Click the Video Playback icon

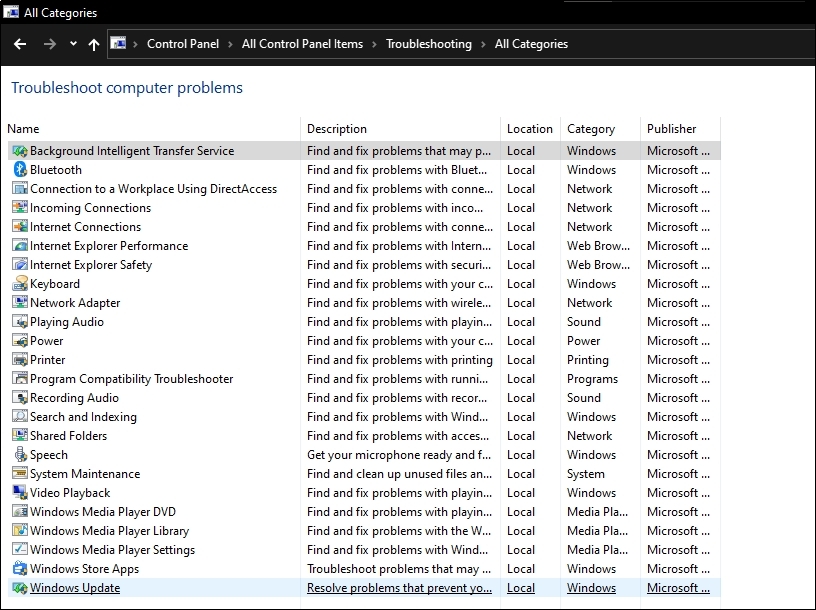coord(19,493)
